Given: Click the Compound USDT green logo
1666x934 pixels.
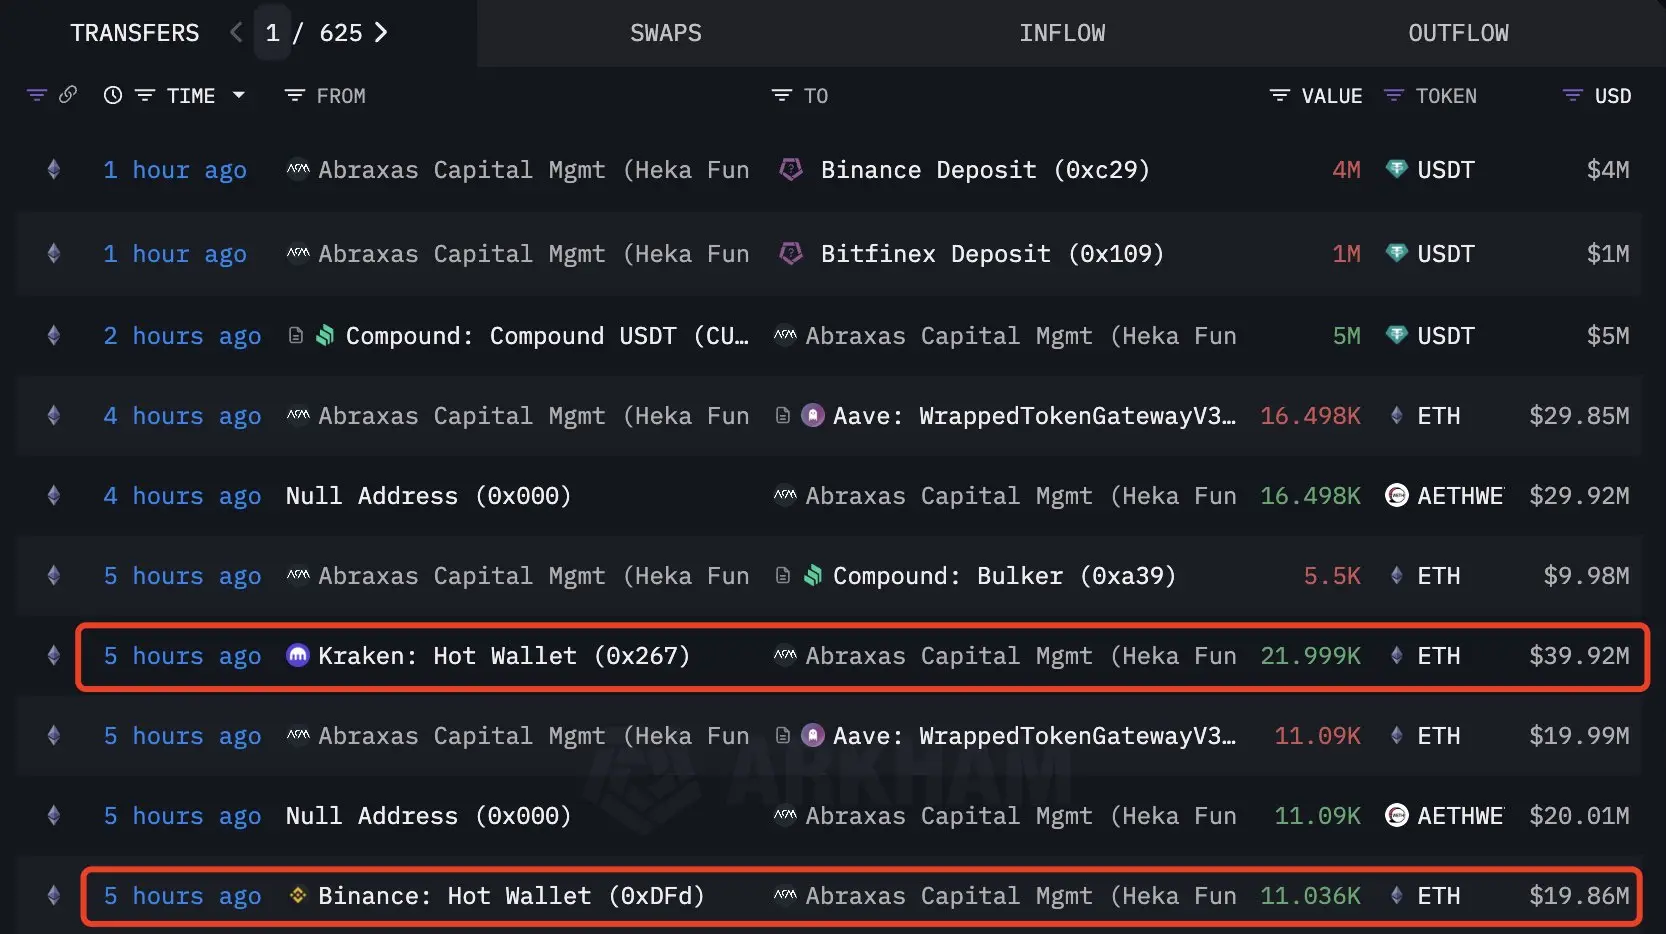Looking at the screenshot, I should [325, 335].
